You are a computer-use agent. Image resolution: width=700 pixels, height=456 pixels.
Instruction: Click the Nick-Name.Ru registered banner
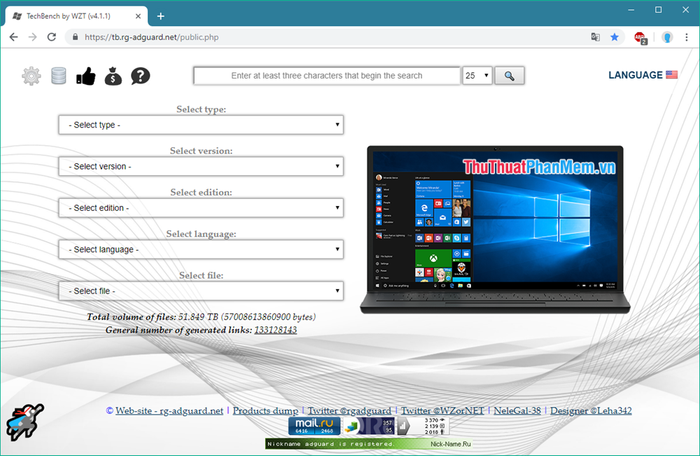coord(369,443)
